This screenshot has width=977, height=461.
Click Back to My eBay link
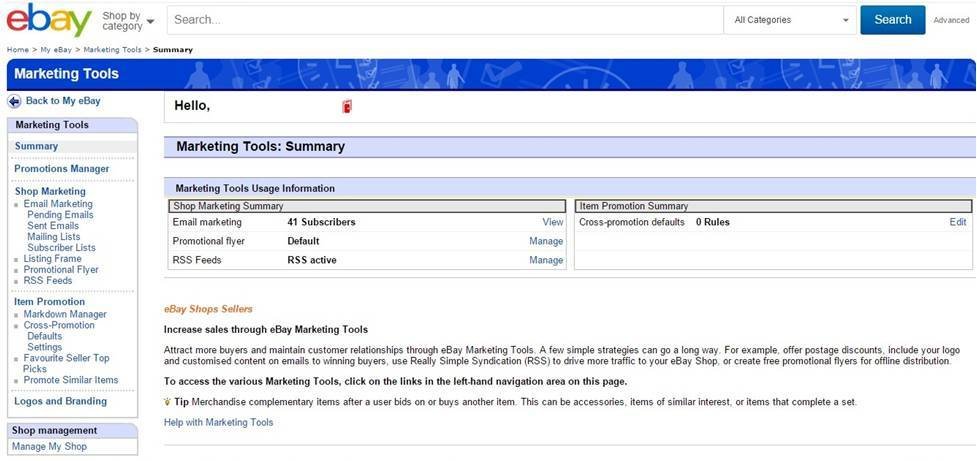63,101
